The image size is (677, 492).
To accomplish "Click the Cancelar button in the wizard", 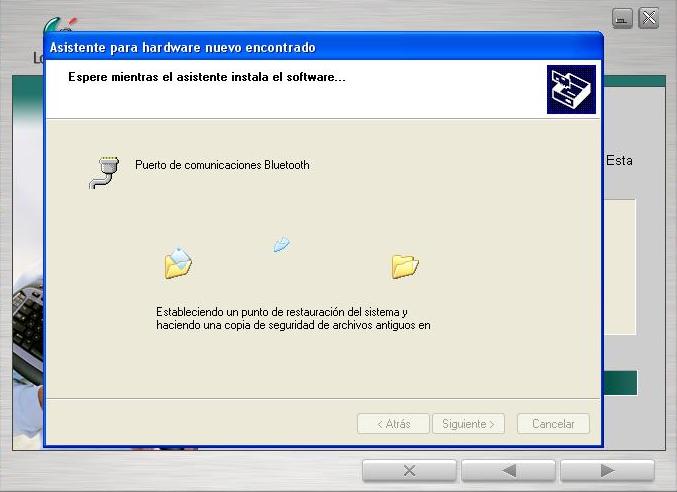I will pyautogui.click(x=553, y=424).
